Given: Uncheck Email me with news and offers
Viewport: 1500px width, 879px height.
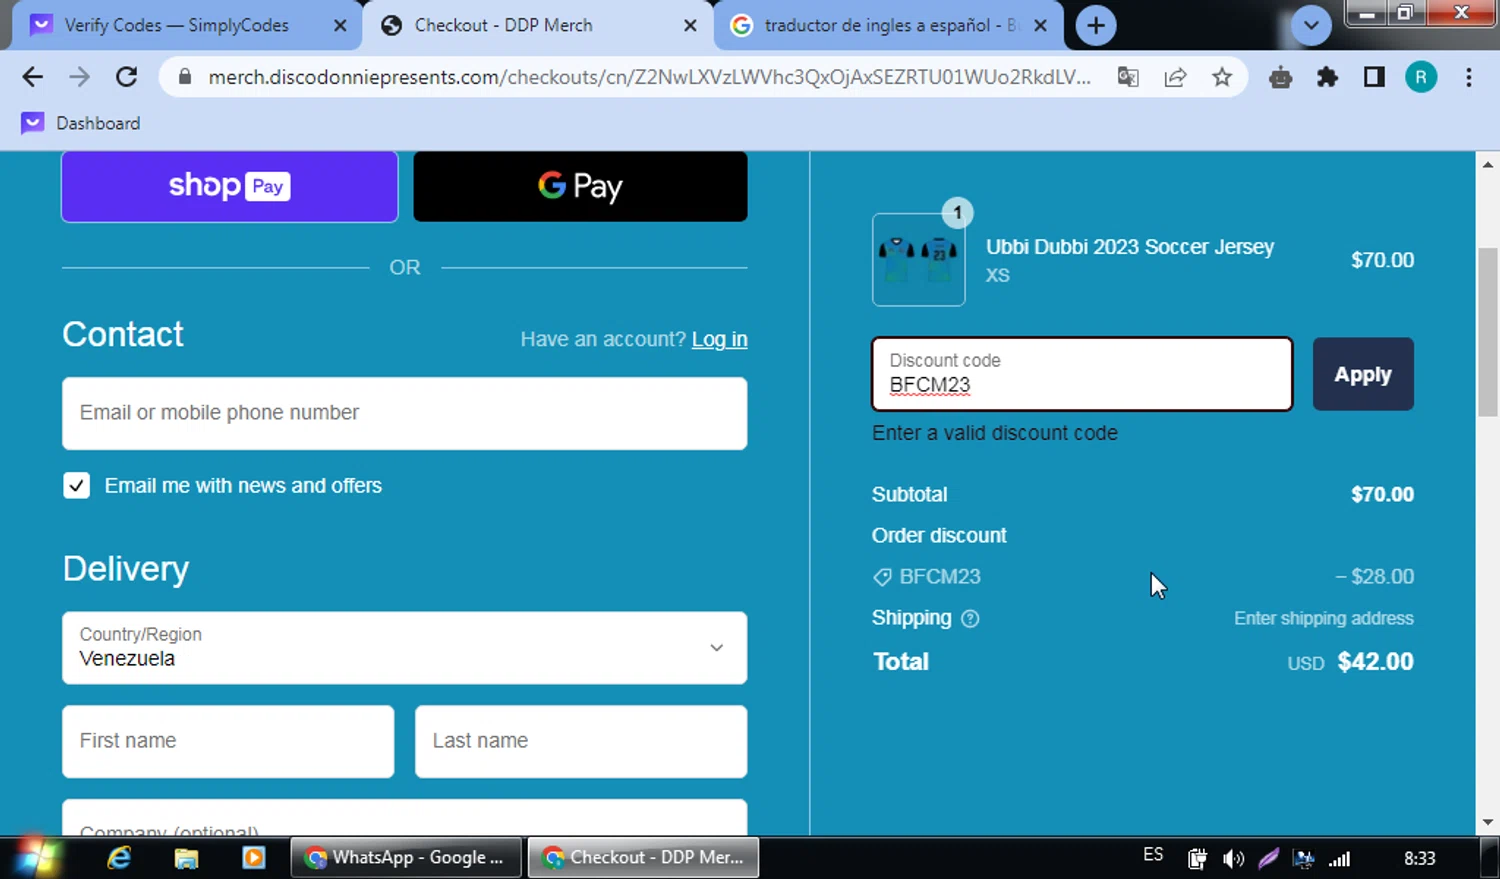Looking at the screenshot, I should pyautogui.click(x=76, y=485).
